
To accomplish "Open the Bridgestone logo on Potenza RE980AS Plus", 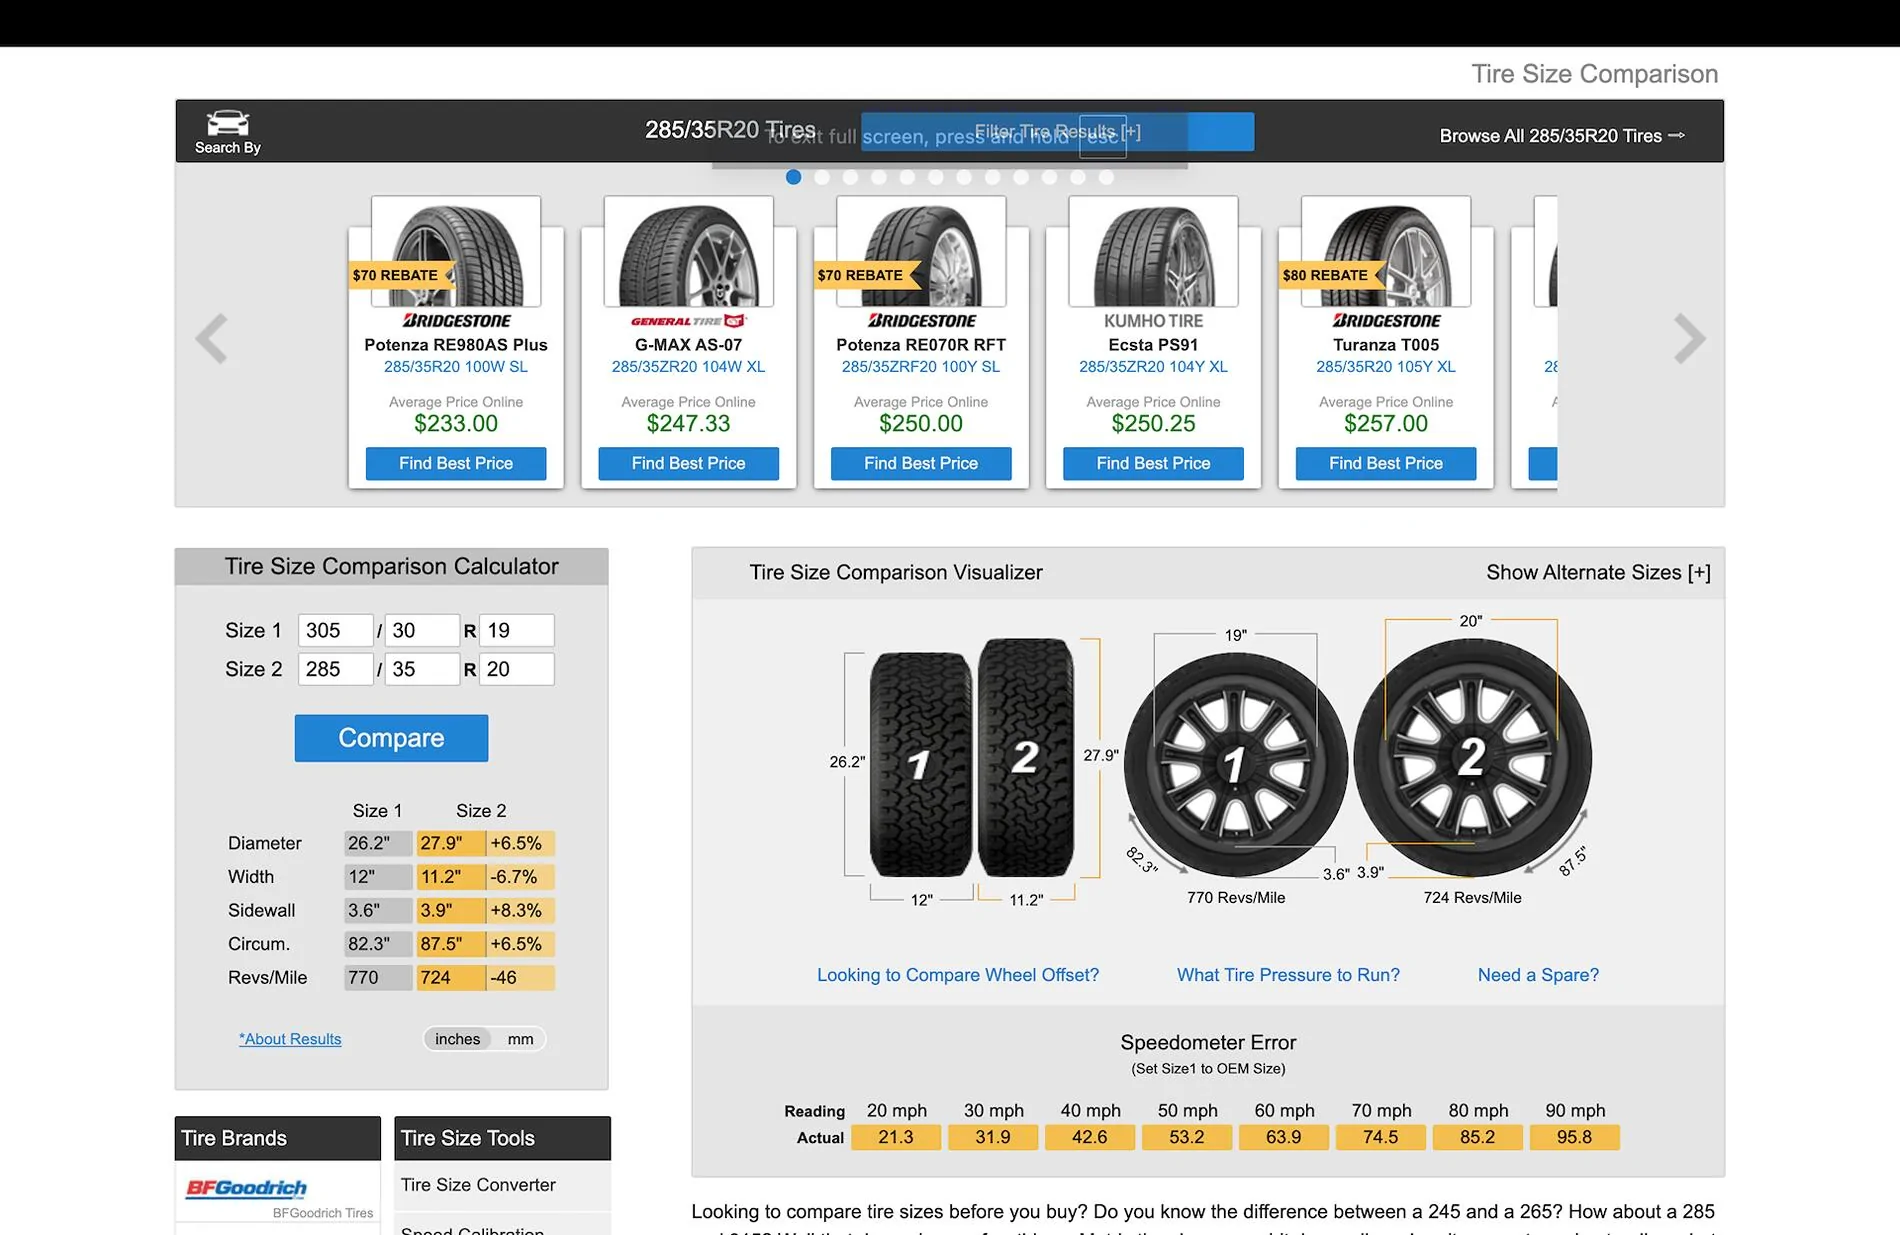I will 456,321.
